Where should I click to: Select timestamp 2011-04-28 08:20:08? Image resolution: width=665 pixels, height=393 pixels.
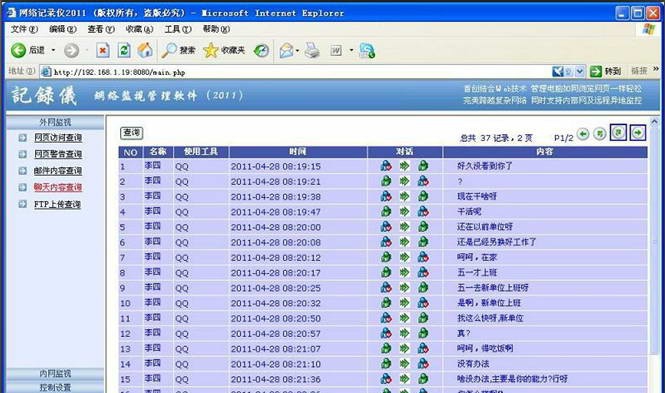(x=276, y=242)
